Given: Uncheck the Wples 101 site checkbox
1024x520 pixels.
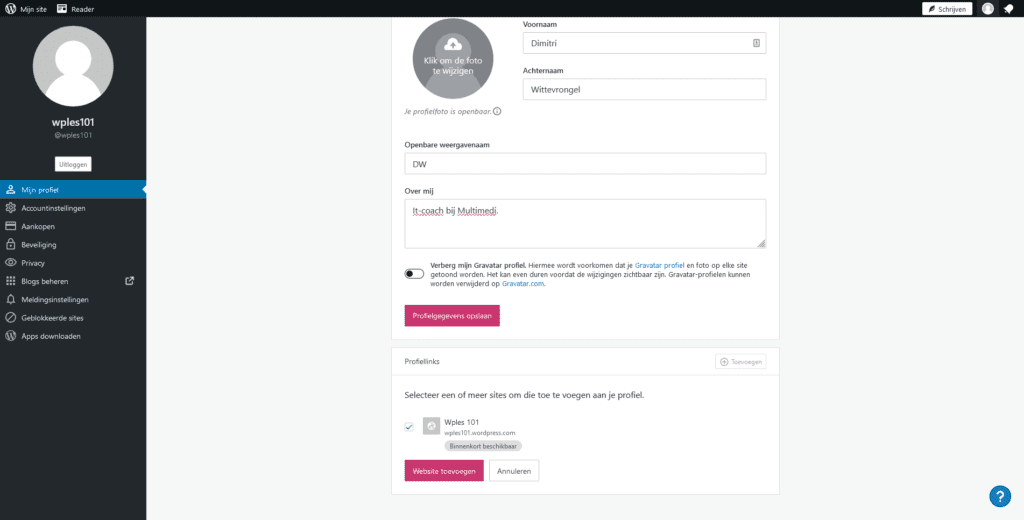Looking at the screenshot, I should [x=409, y=427].
